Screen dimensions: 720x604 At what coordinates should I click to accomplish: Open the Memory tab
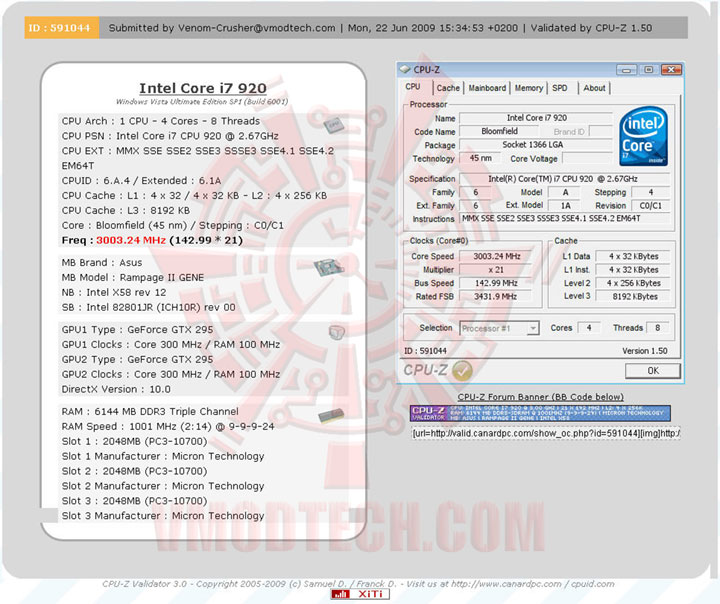click(x=529, y=88)
